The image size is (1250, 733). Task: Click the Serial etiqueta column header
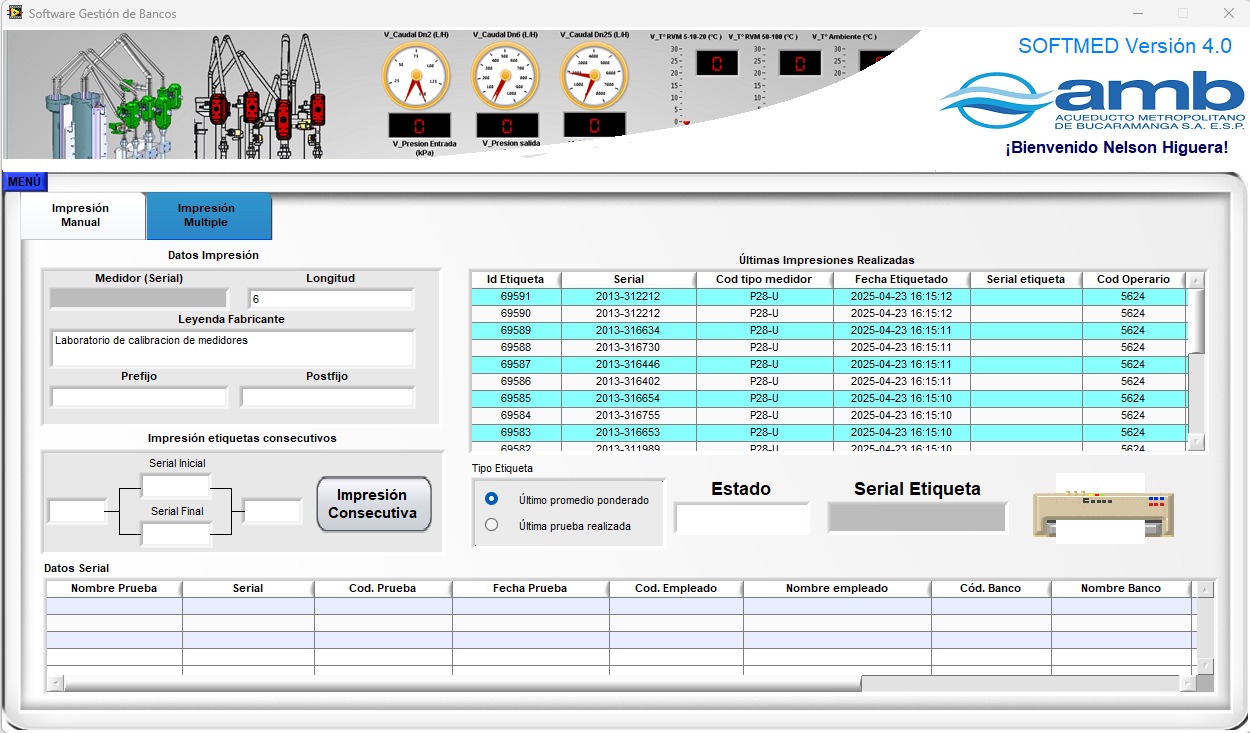(1026, 279)
